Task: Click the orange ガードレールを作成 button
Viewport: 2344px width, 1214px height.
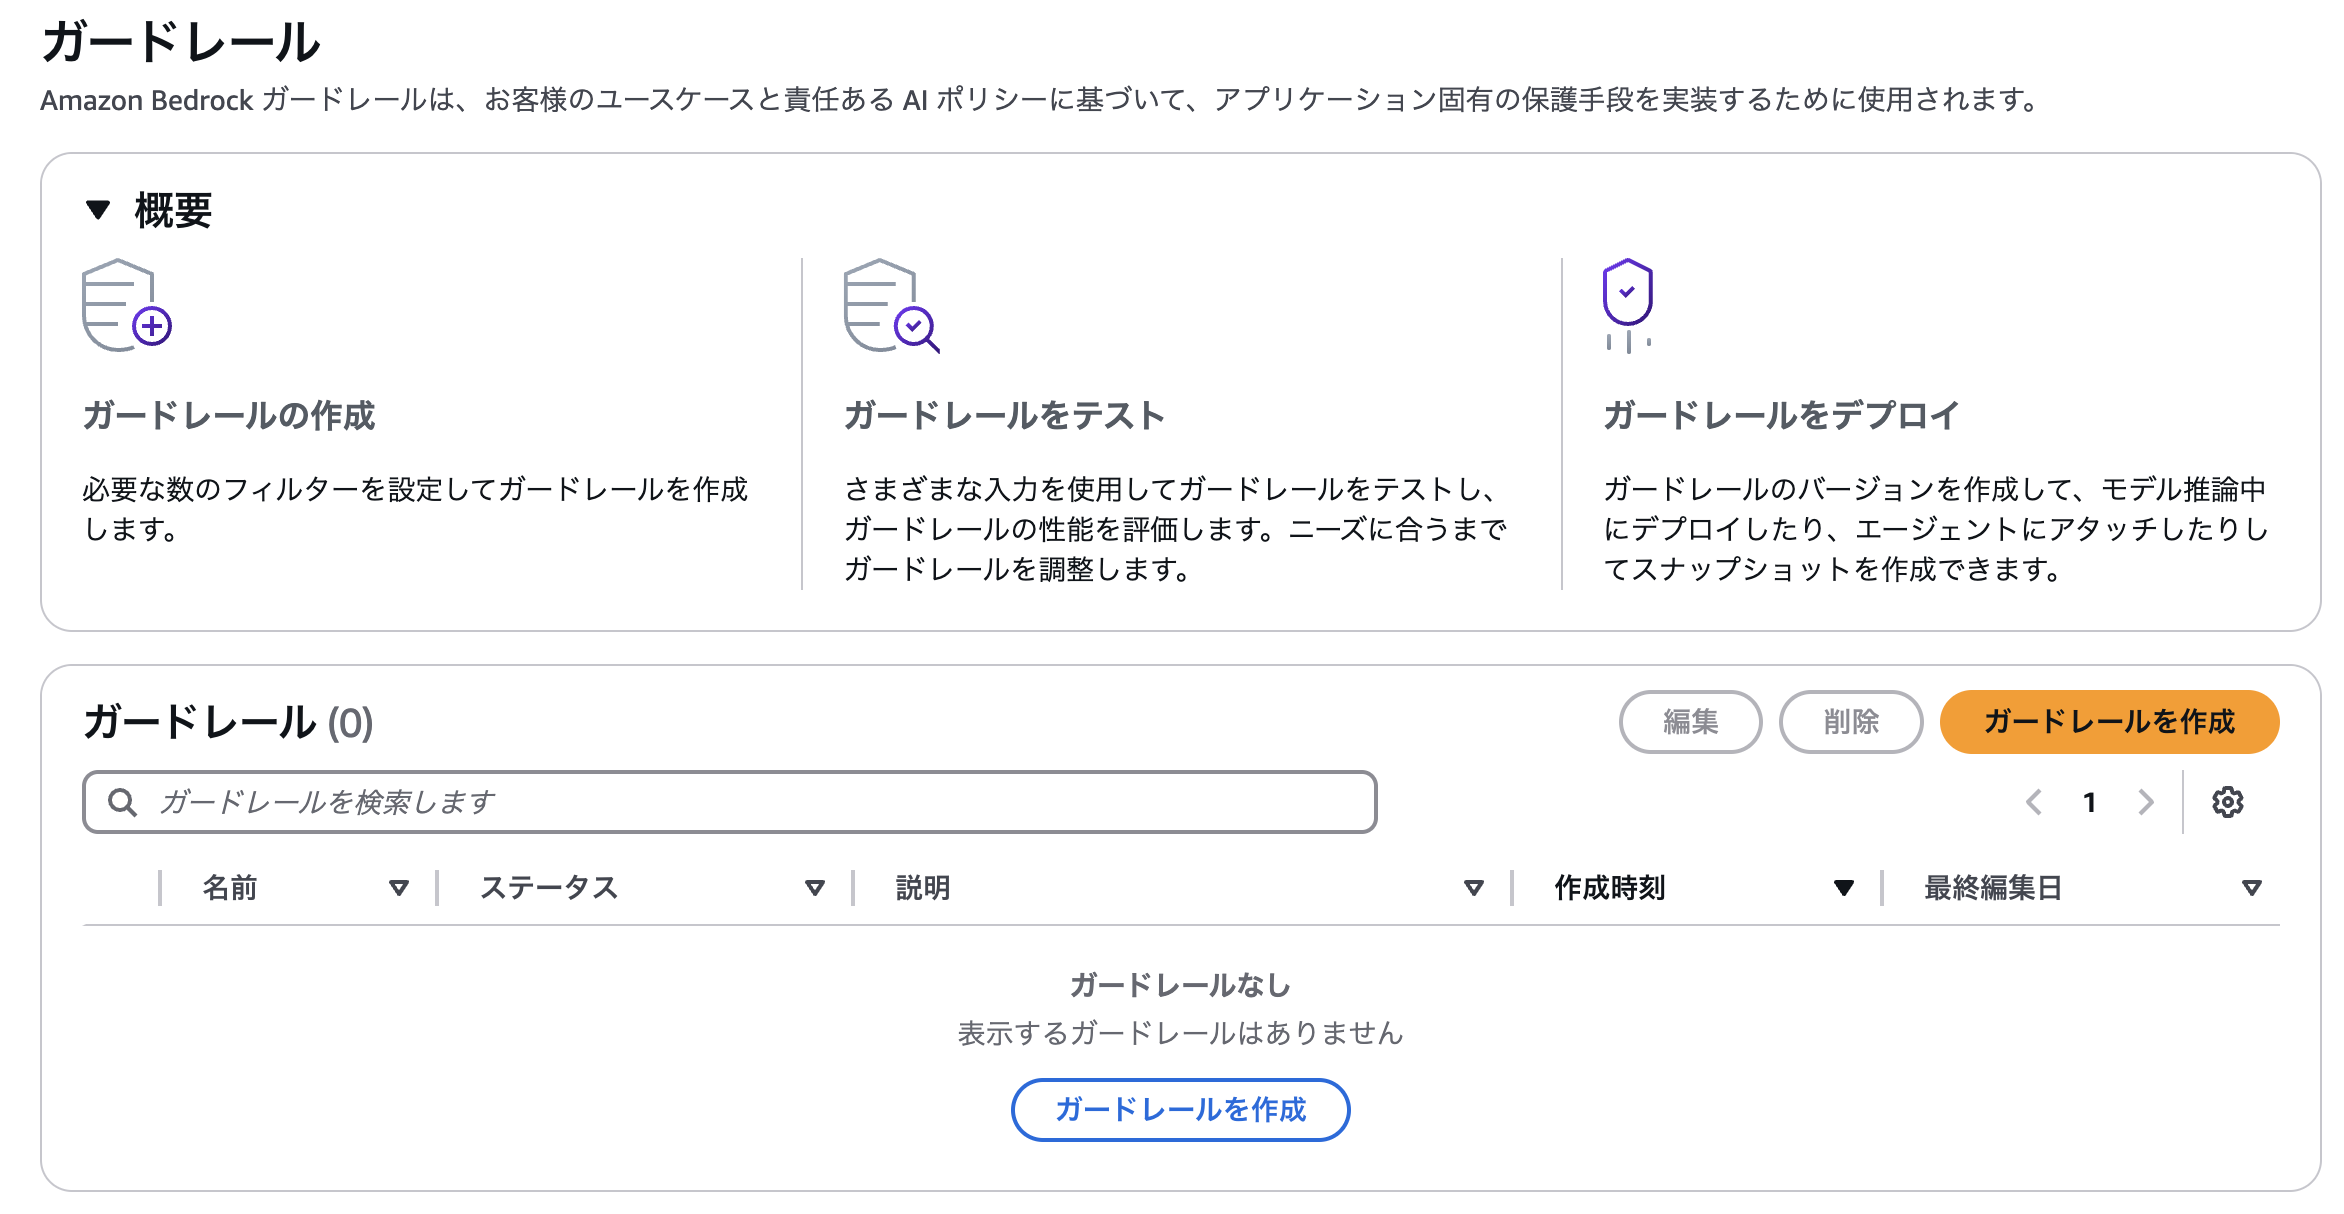Action: click(2108, 721)
